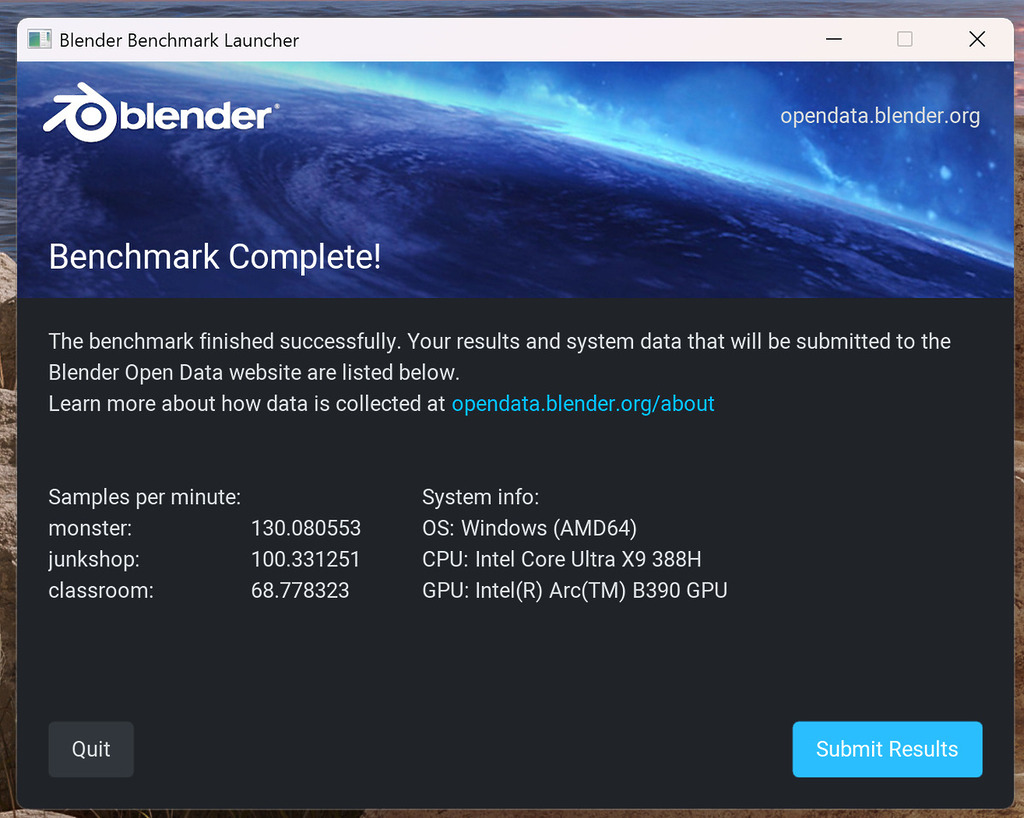Select the OS Windows (AMD64) line
Screen dimensions: 1024x818
pyautogui.click(x=529, y=528)
